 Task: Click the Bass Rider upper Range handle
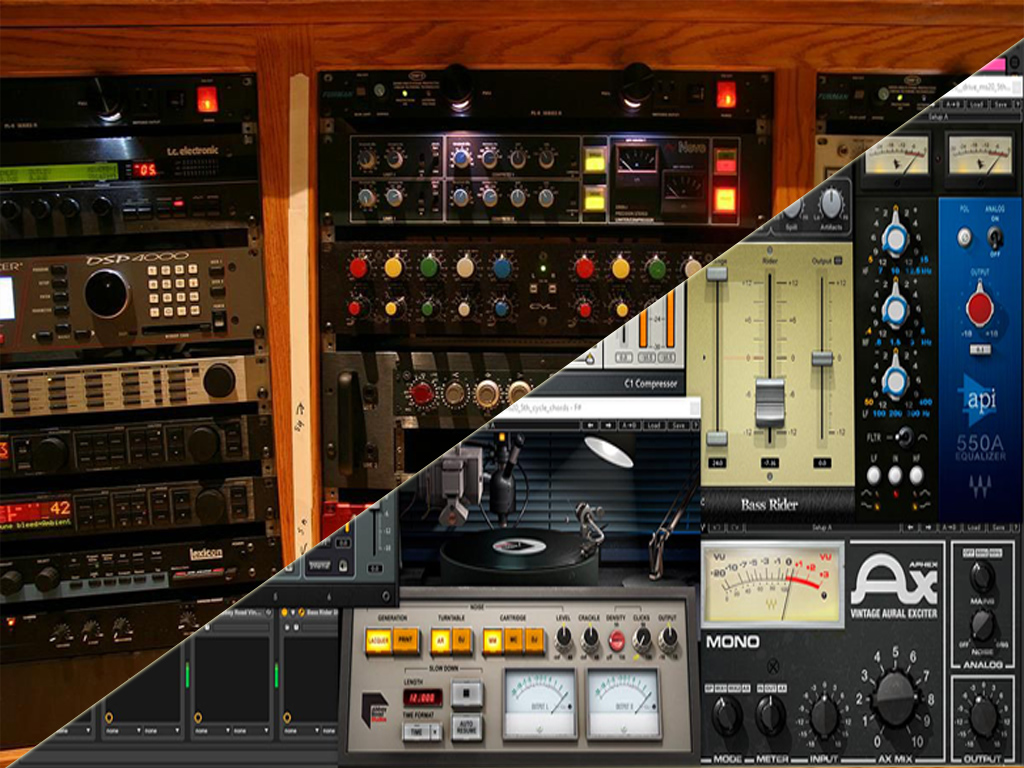[x=717, y=273]
